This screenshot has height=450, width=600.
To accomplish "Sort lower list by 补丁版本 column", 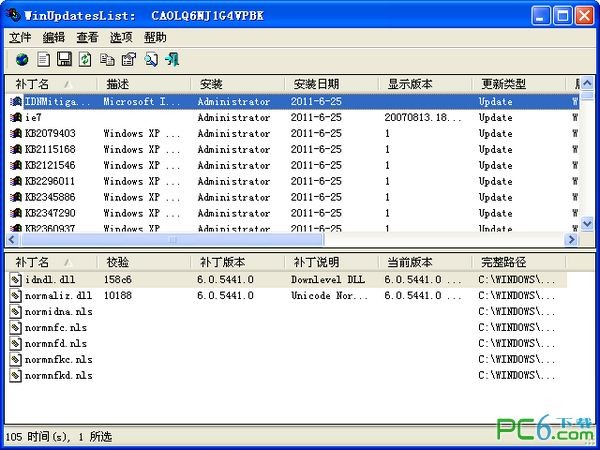I will tap(237, 262).
